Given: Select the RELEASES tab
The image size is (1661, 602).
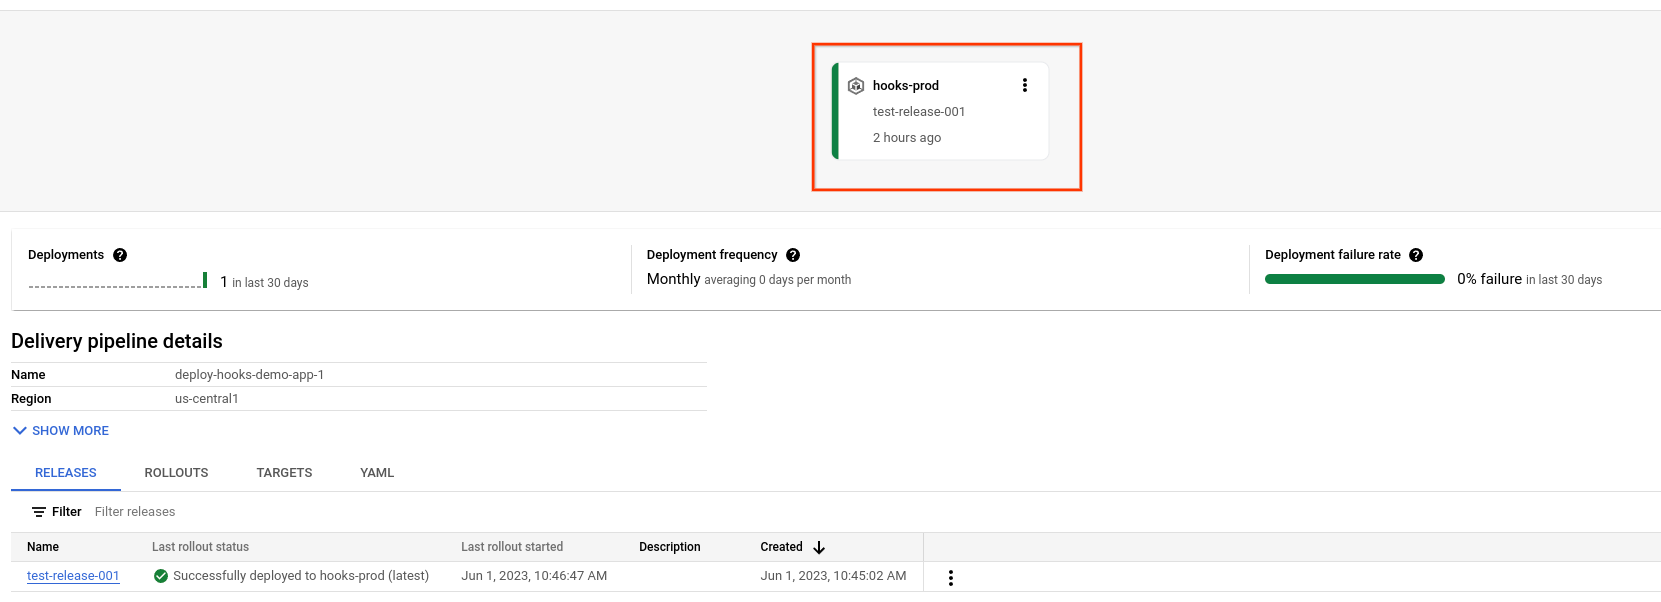Looking at the screenshot, I should pos(66,473).
